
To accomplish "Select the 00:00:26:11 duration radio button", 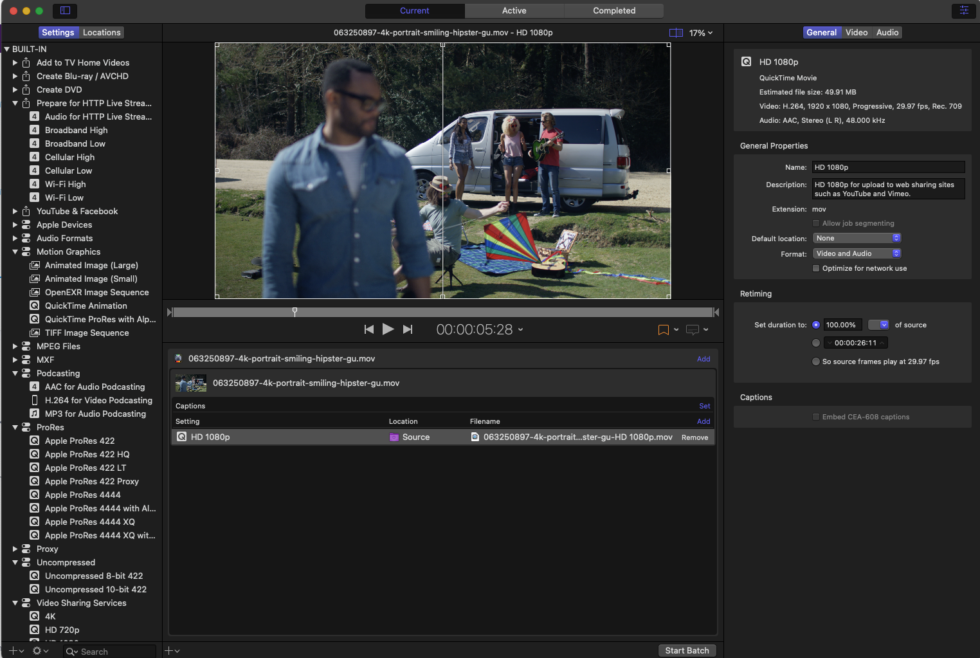I will (816, 342).
